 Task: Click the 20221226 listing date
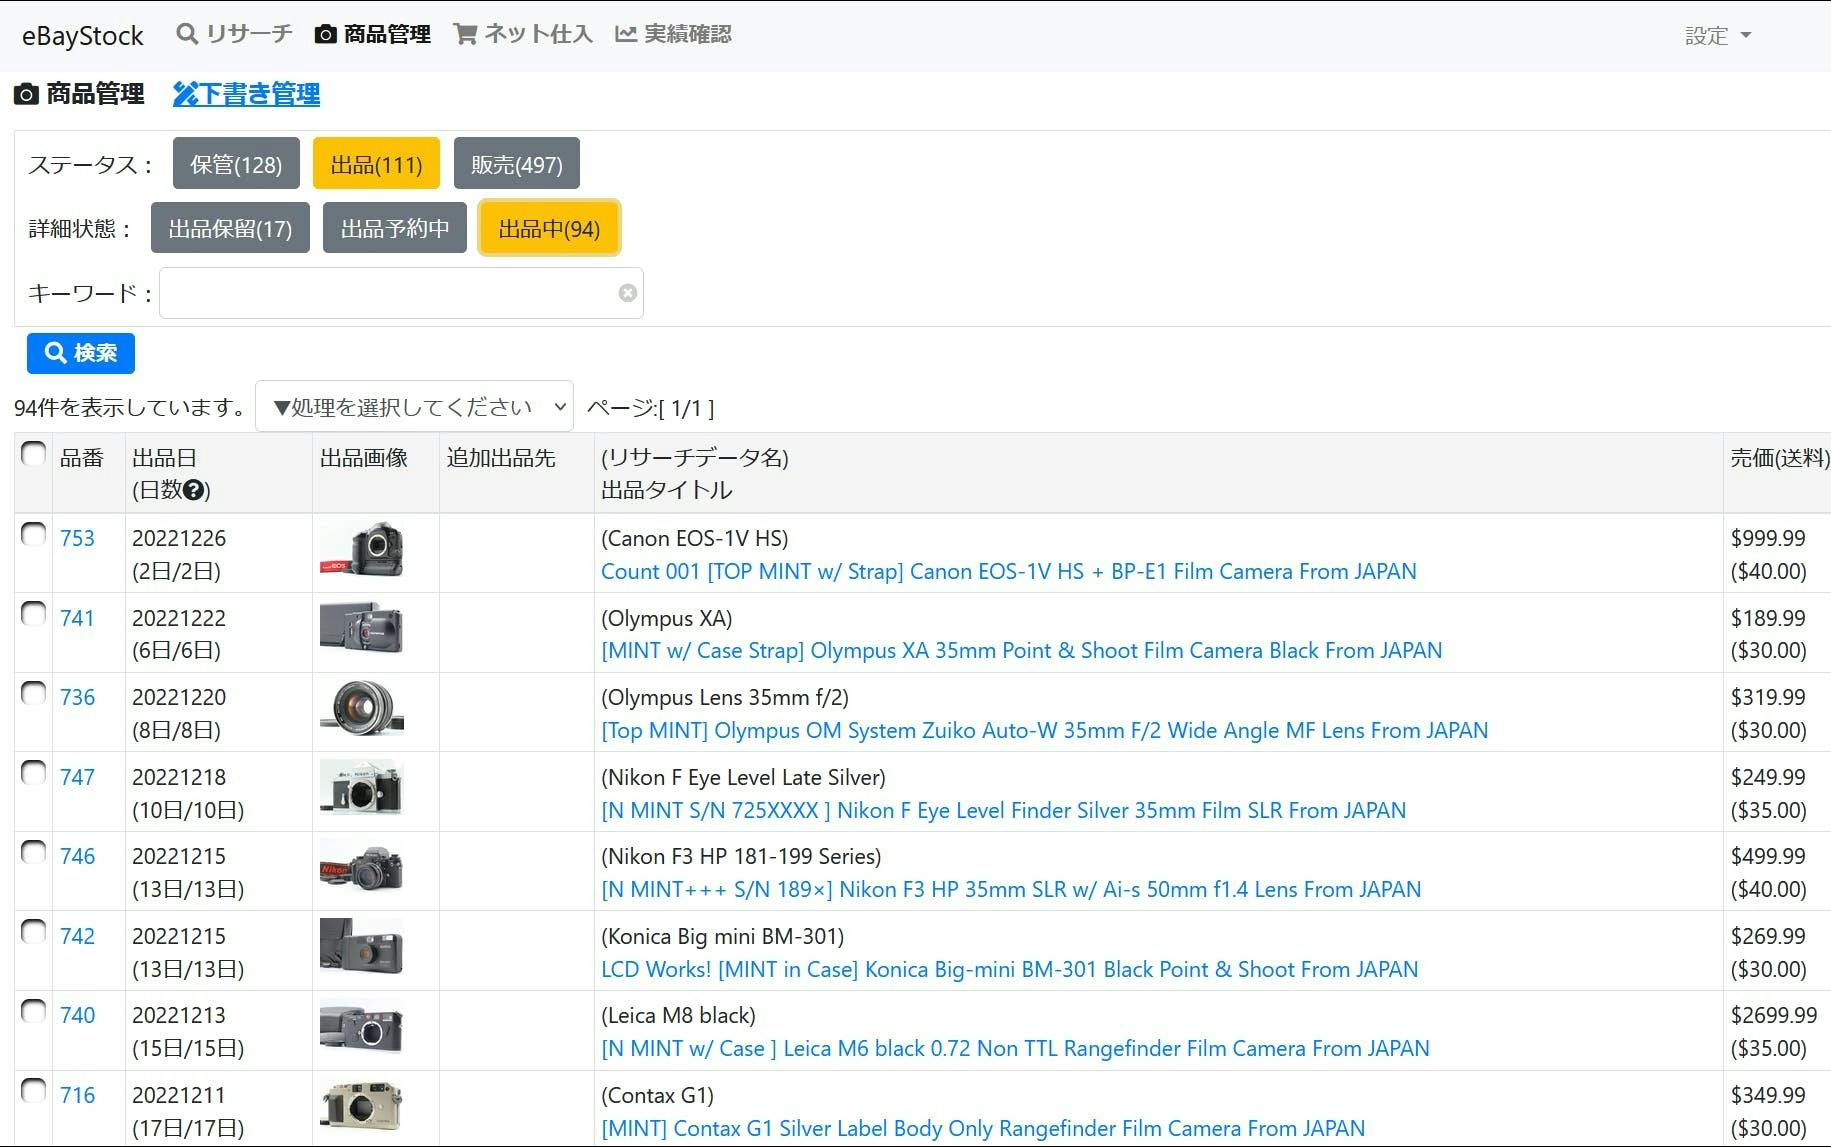[179, 538]
